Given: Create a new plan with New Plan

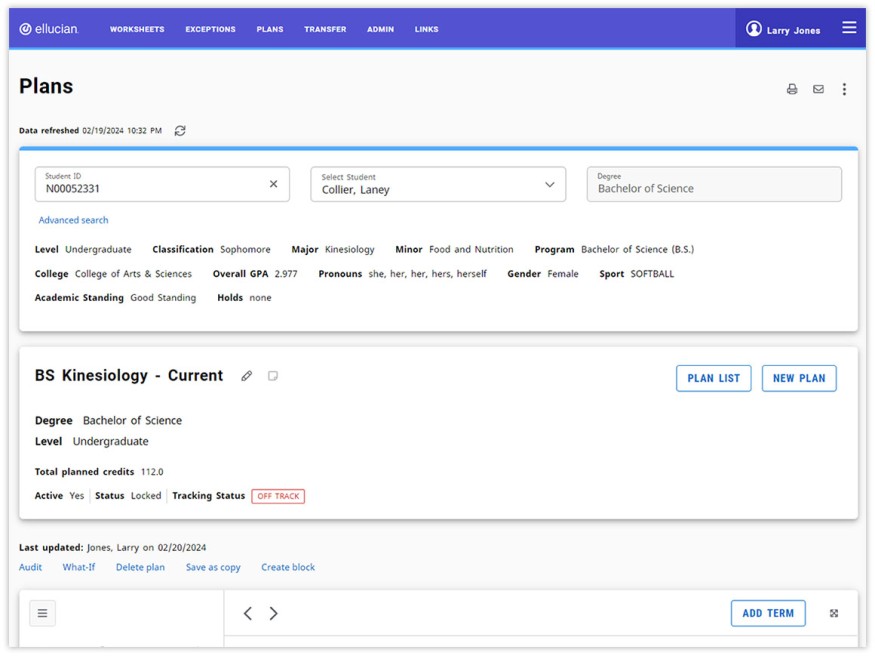Looking at the screenshot, I should [799, 378].
